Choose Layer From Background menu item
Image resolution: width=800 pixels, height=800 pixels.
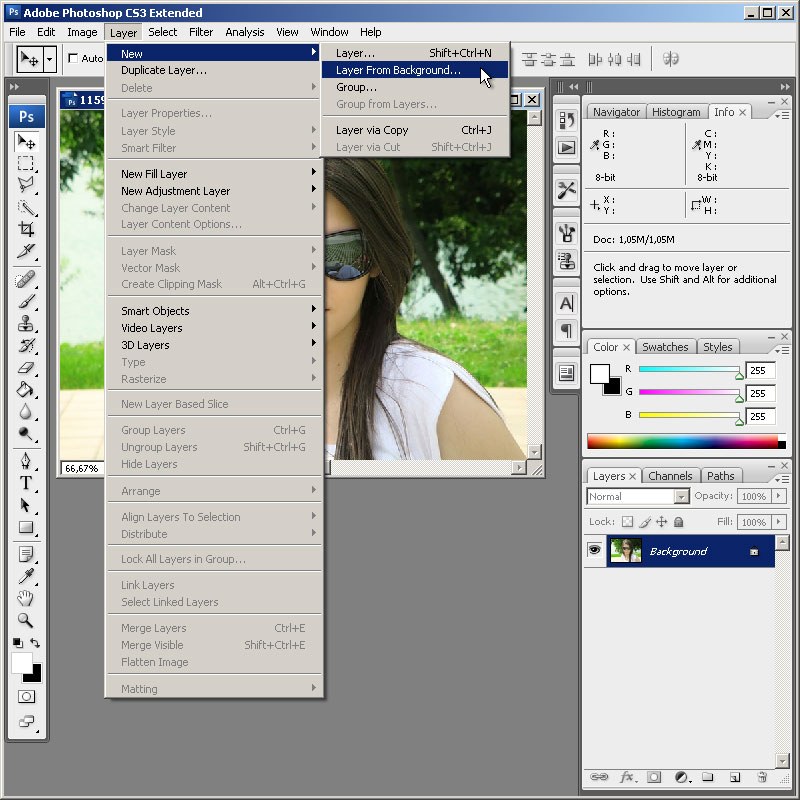pyautogui.click(x=415, y=70)
